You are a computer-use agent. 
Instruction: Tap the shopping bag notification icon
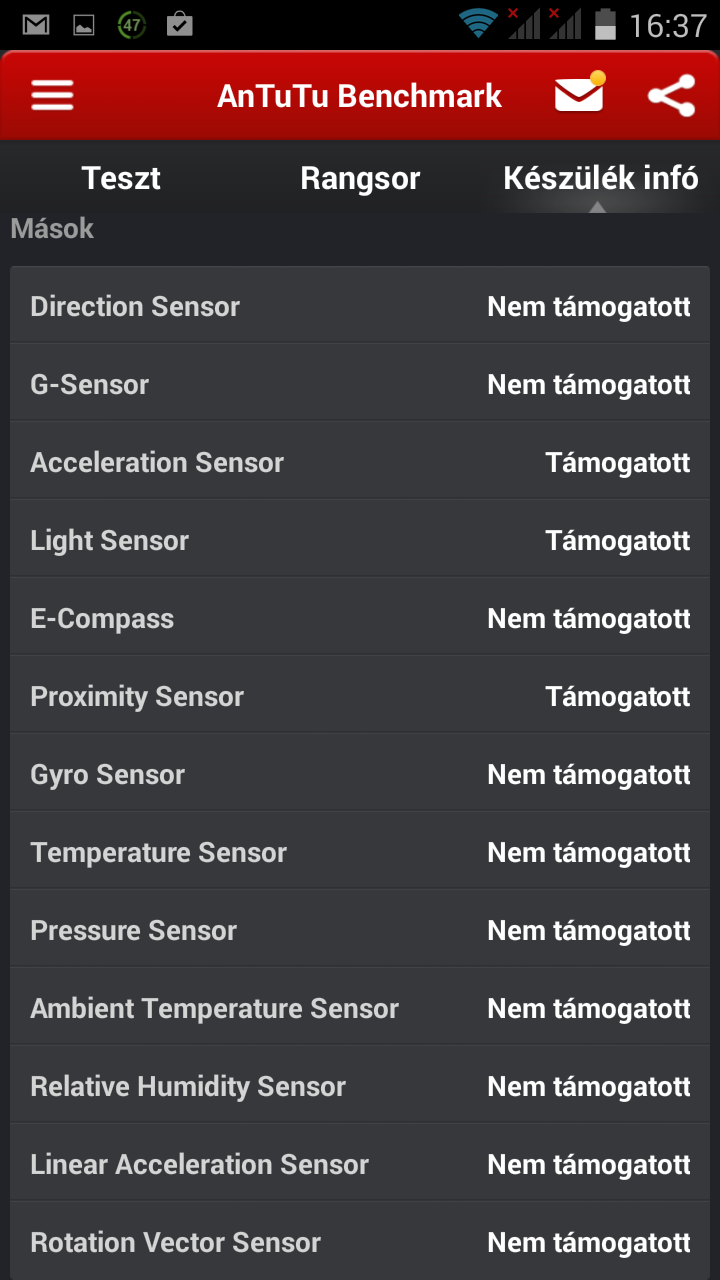tap(180, 24)
